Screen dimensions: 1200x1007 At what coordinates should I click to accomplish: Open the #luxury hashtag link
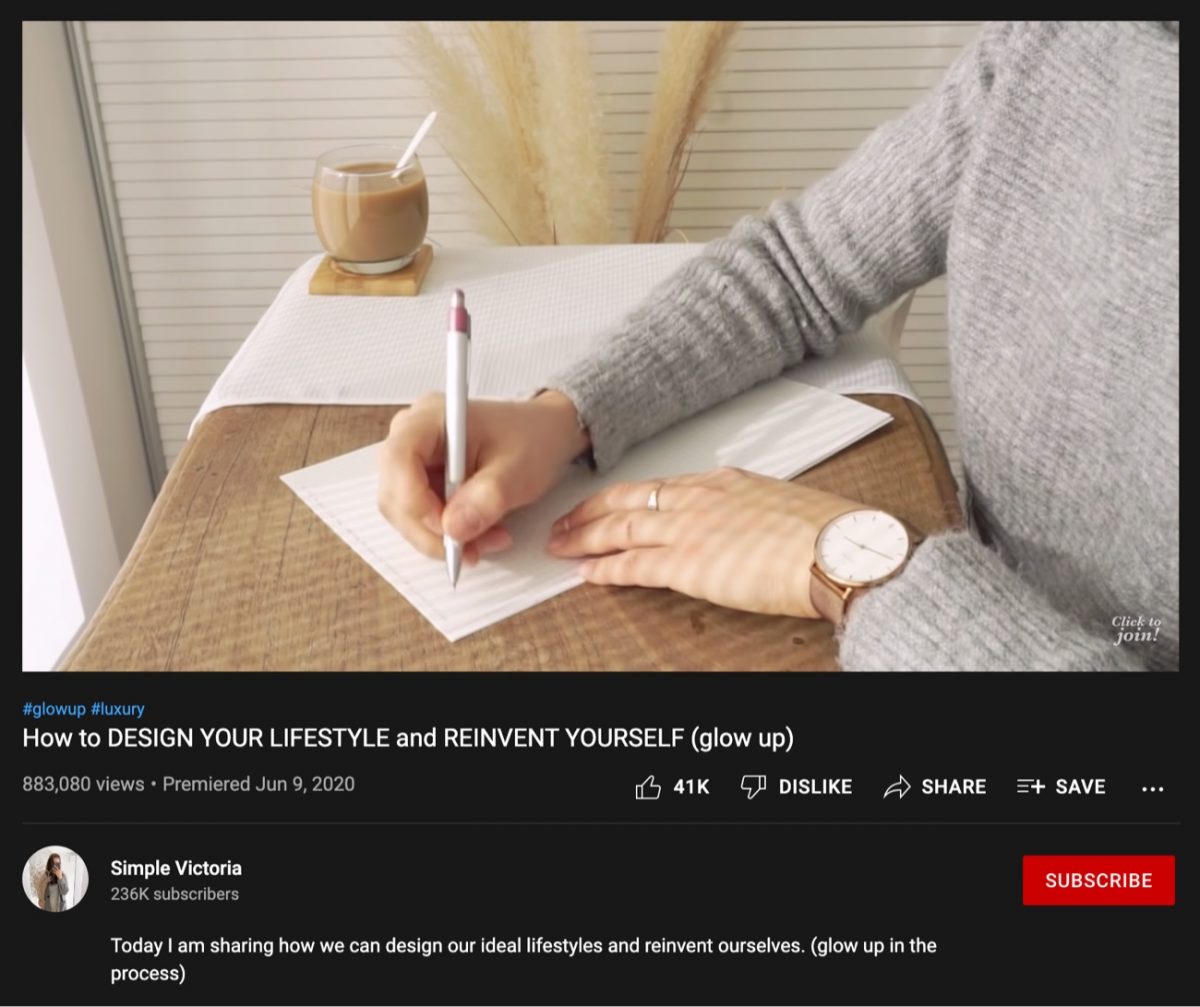118,709
